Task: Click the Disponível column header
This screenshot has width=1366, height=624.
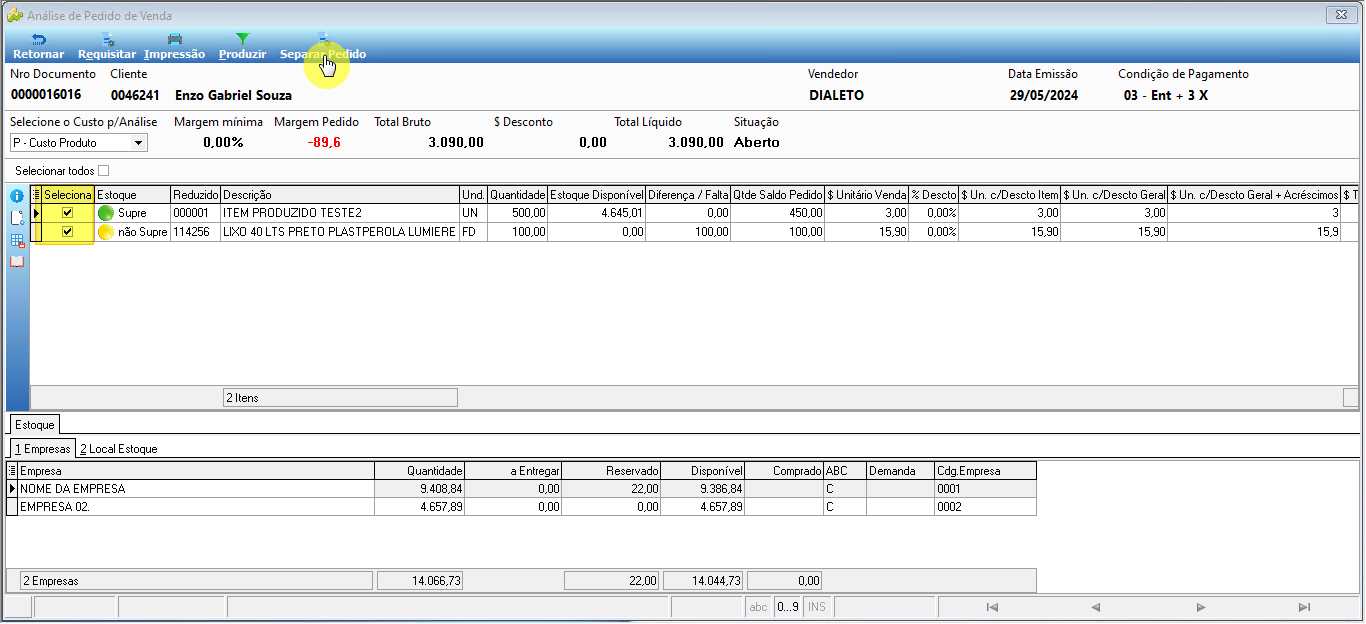Action: tap(703, 471)
